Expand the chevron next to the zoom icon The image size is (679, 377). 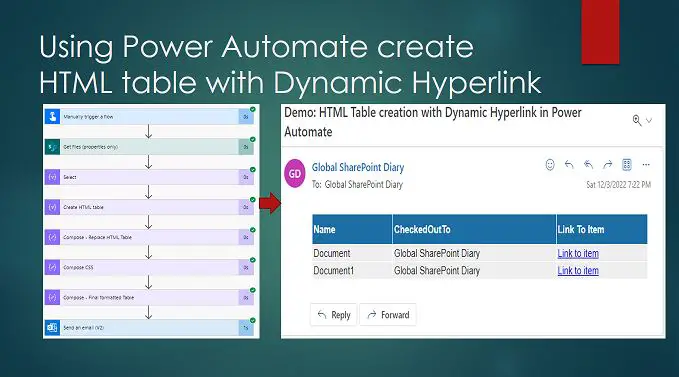649,120
